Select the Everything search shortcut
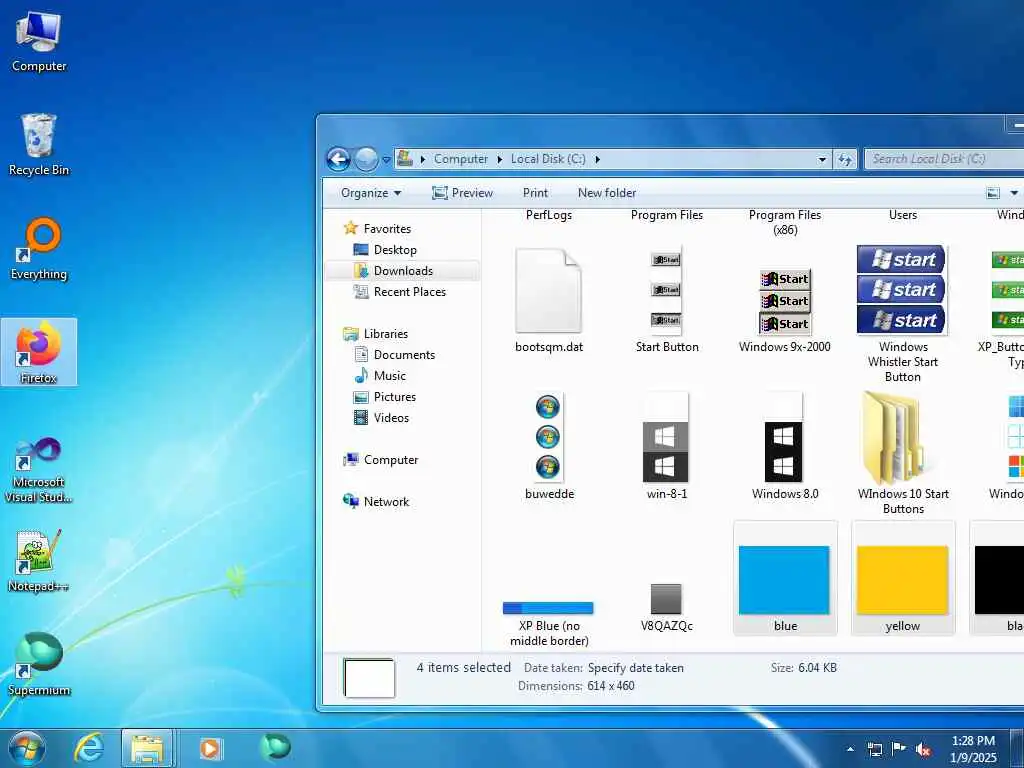The image size is (1024, 768). (x=39, y=249)
